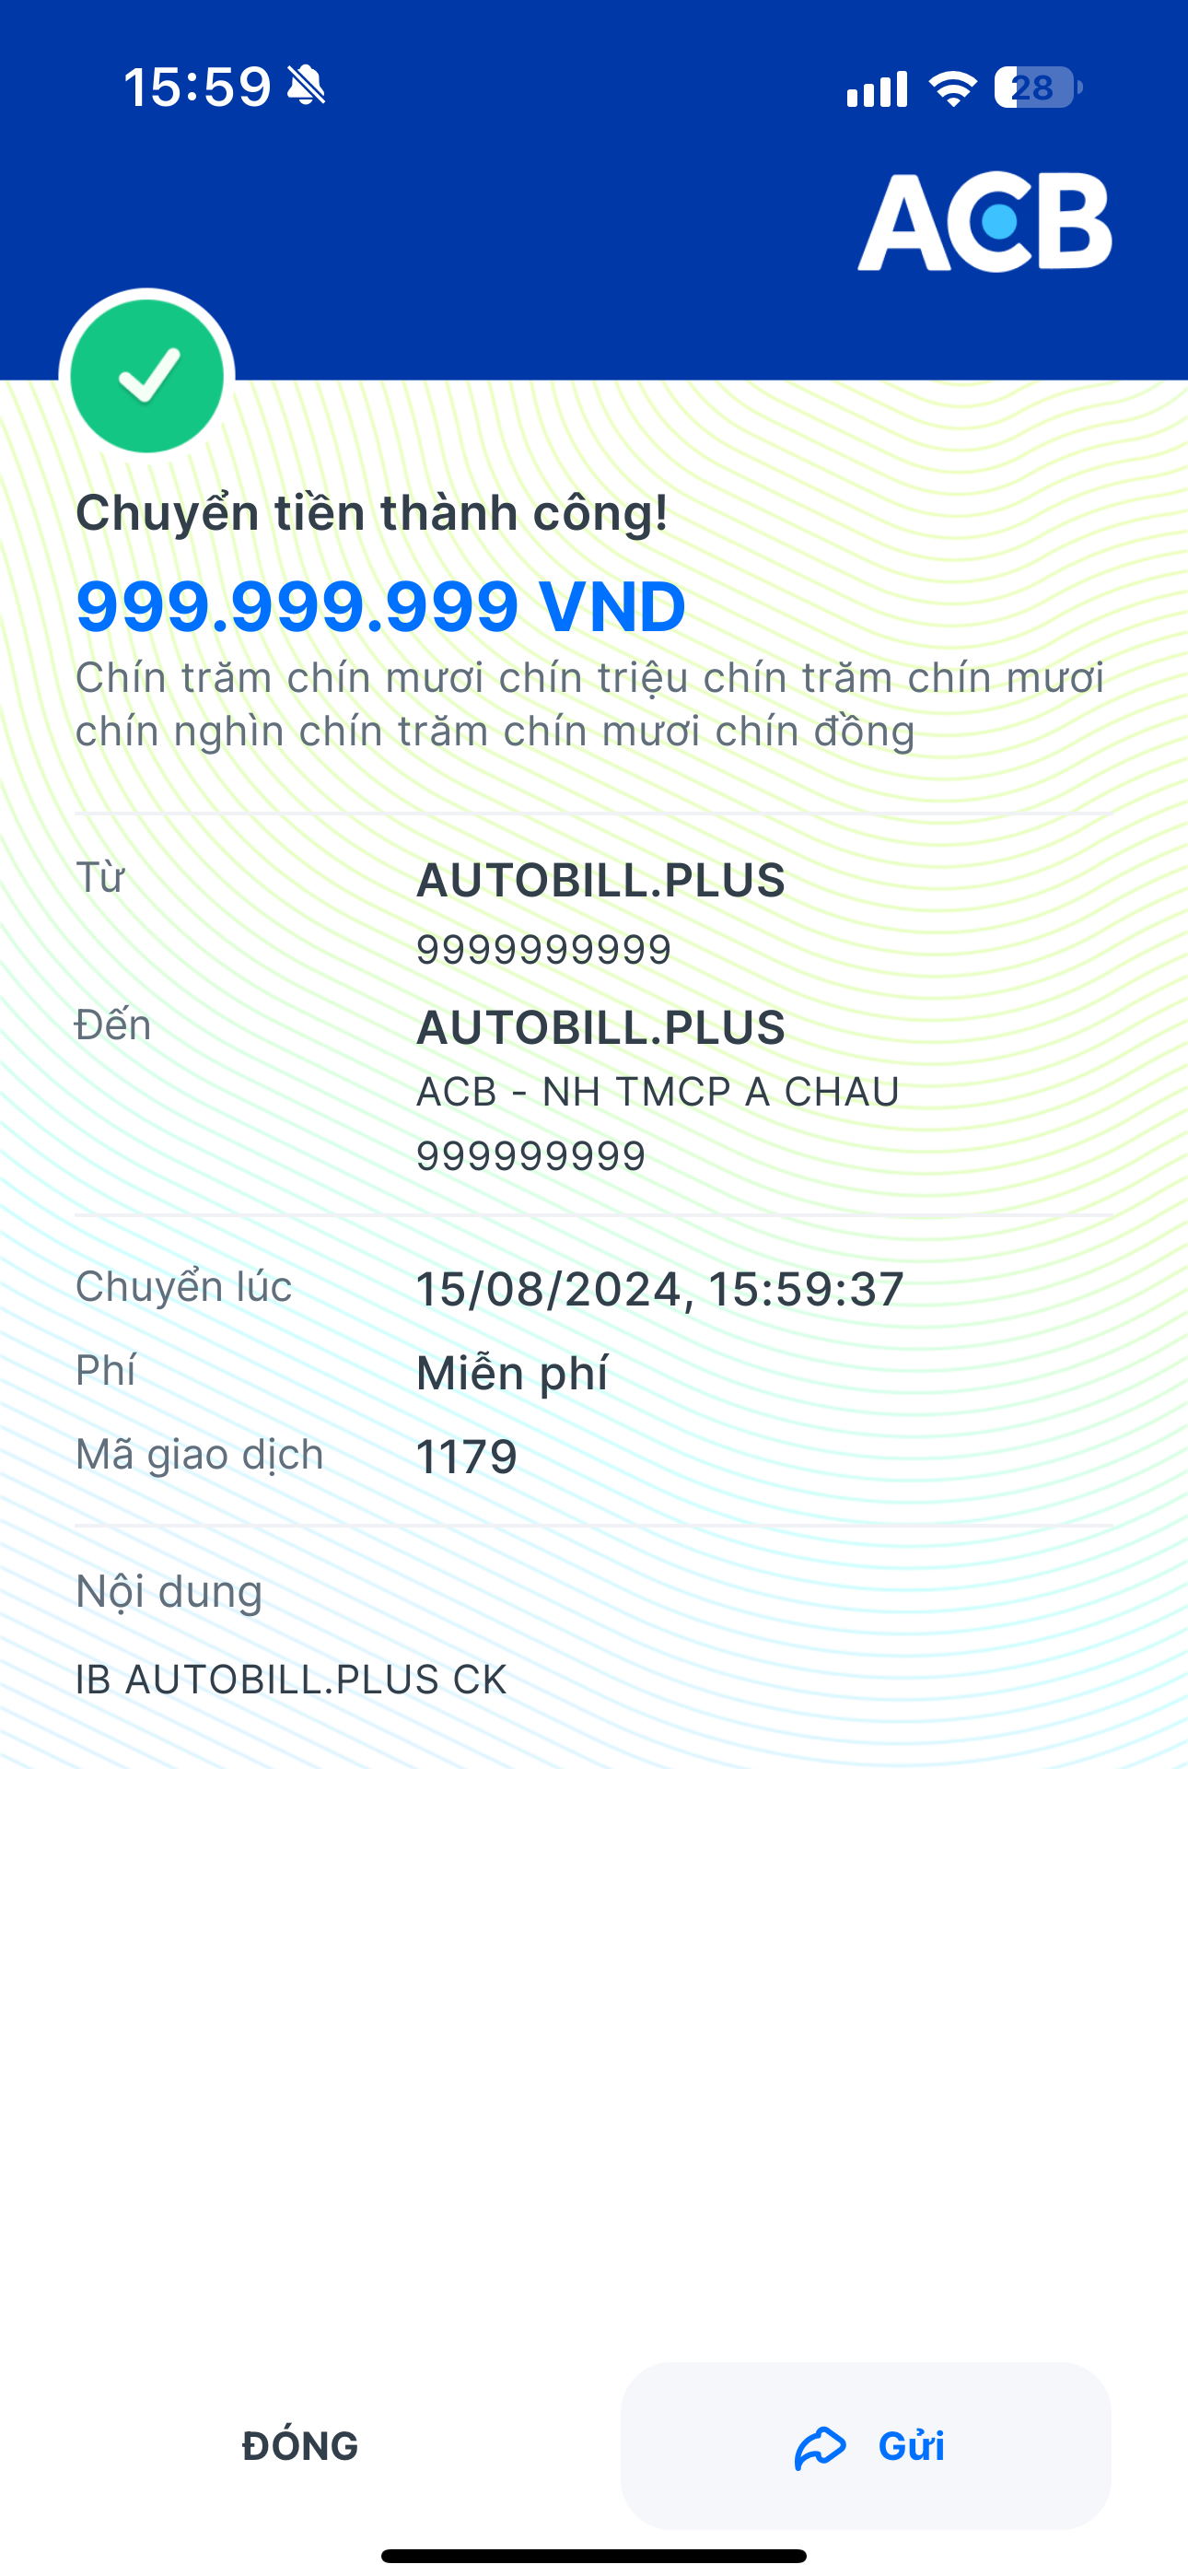Share the receipt using Gửi button
The width and height of the screenshot is (1188, 2576).
click(866, 2446)
